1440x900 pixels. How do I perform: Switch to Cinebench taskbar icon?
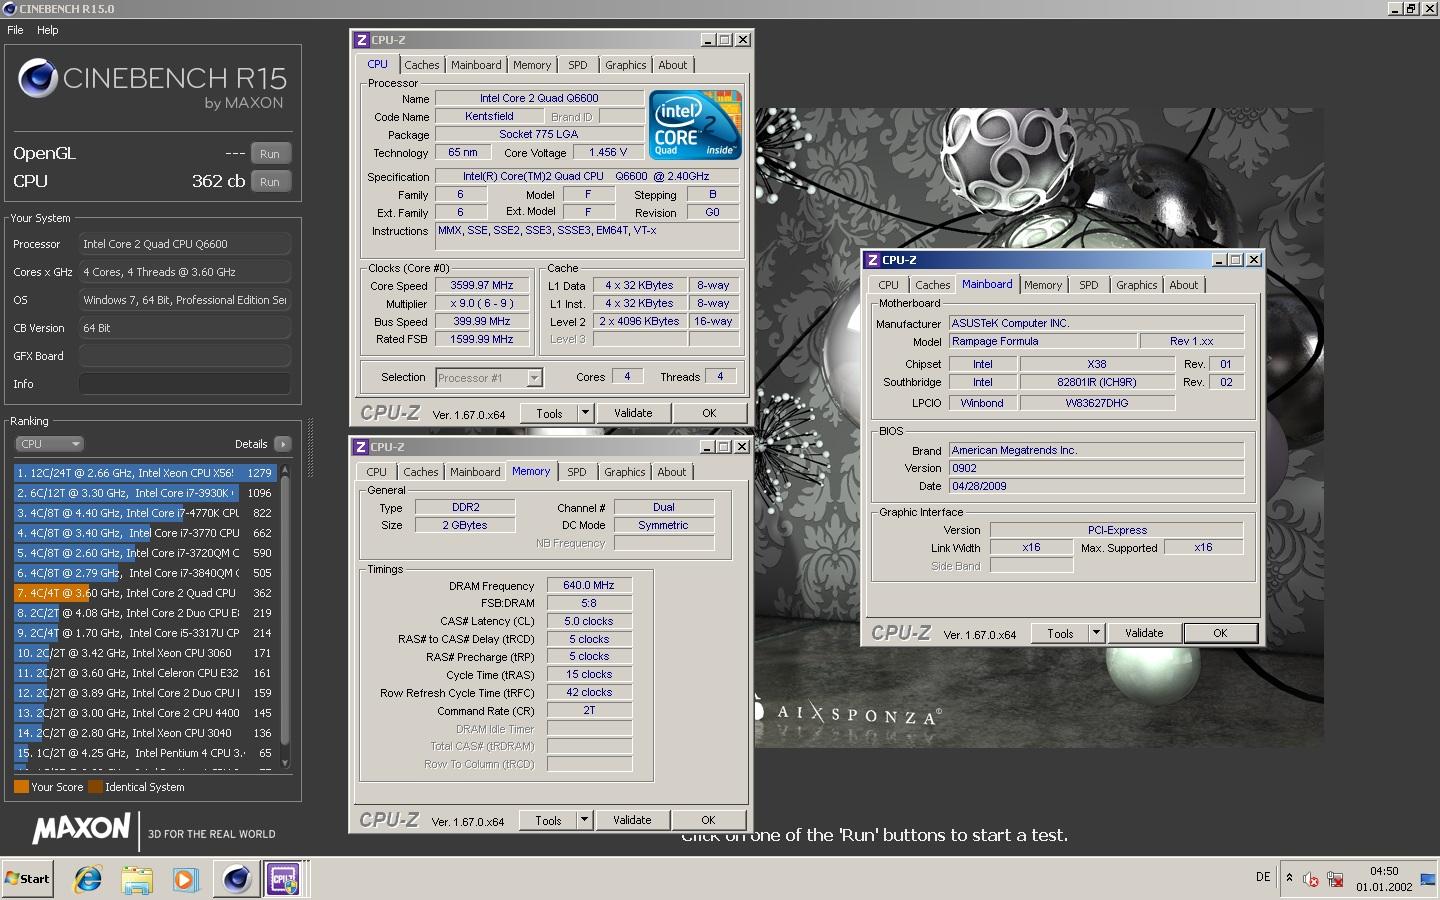(237, 879)
